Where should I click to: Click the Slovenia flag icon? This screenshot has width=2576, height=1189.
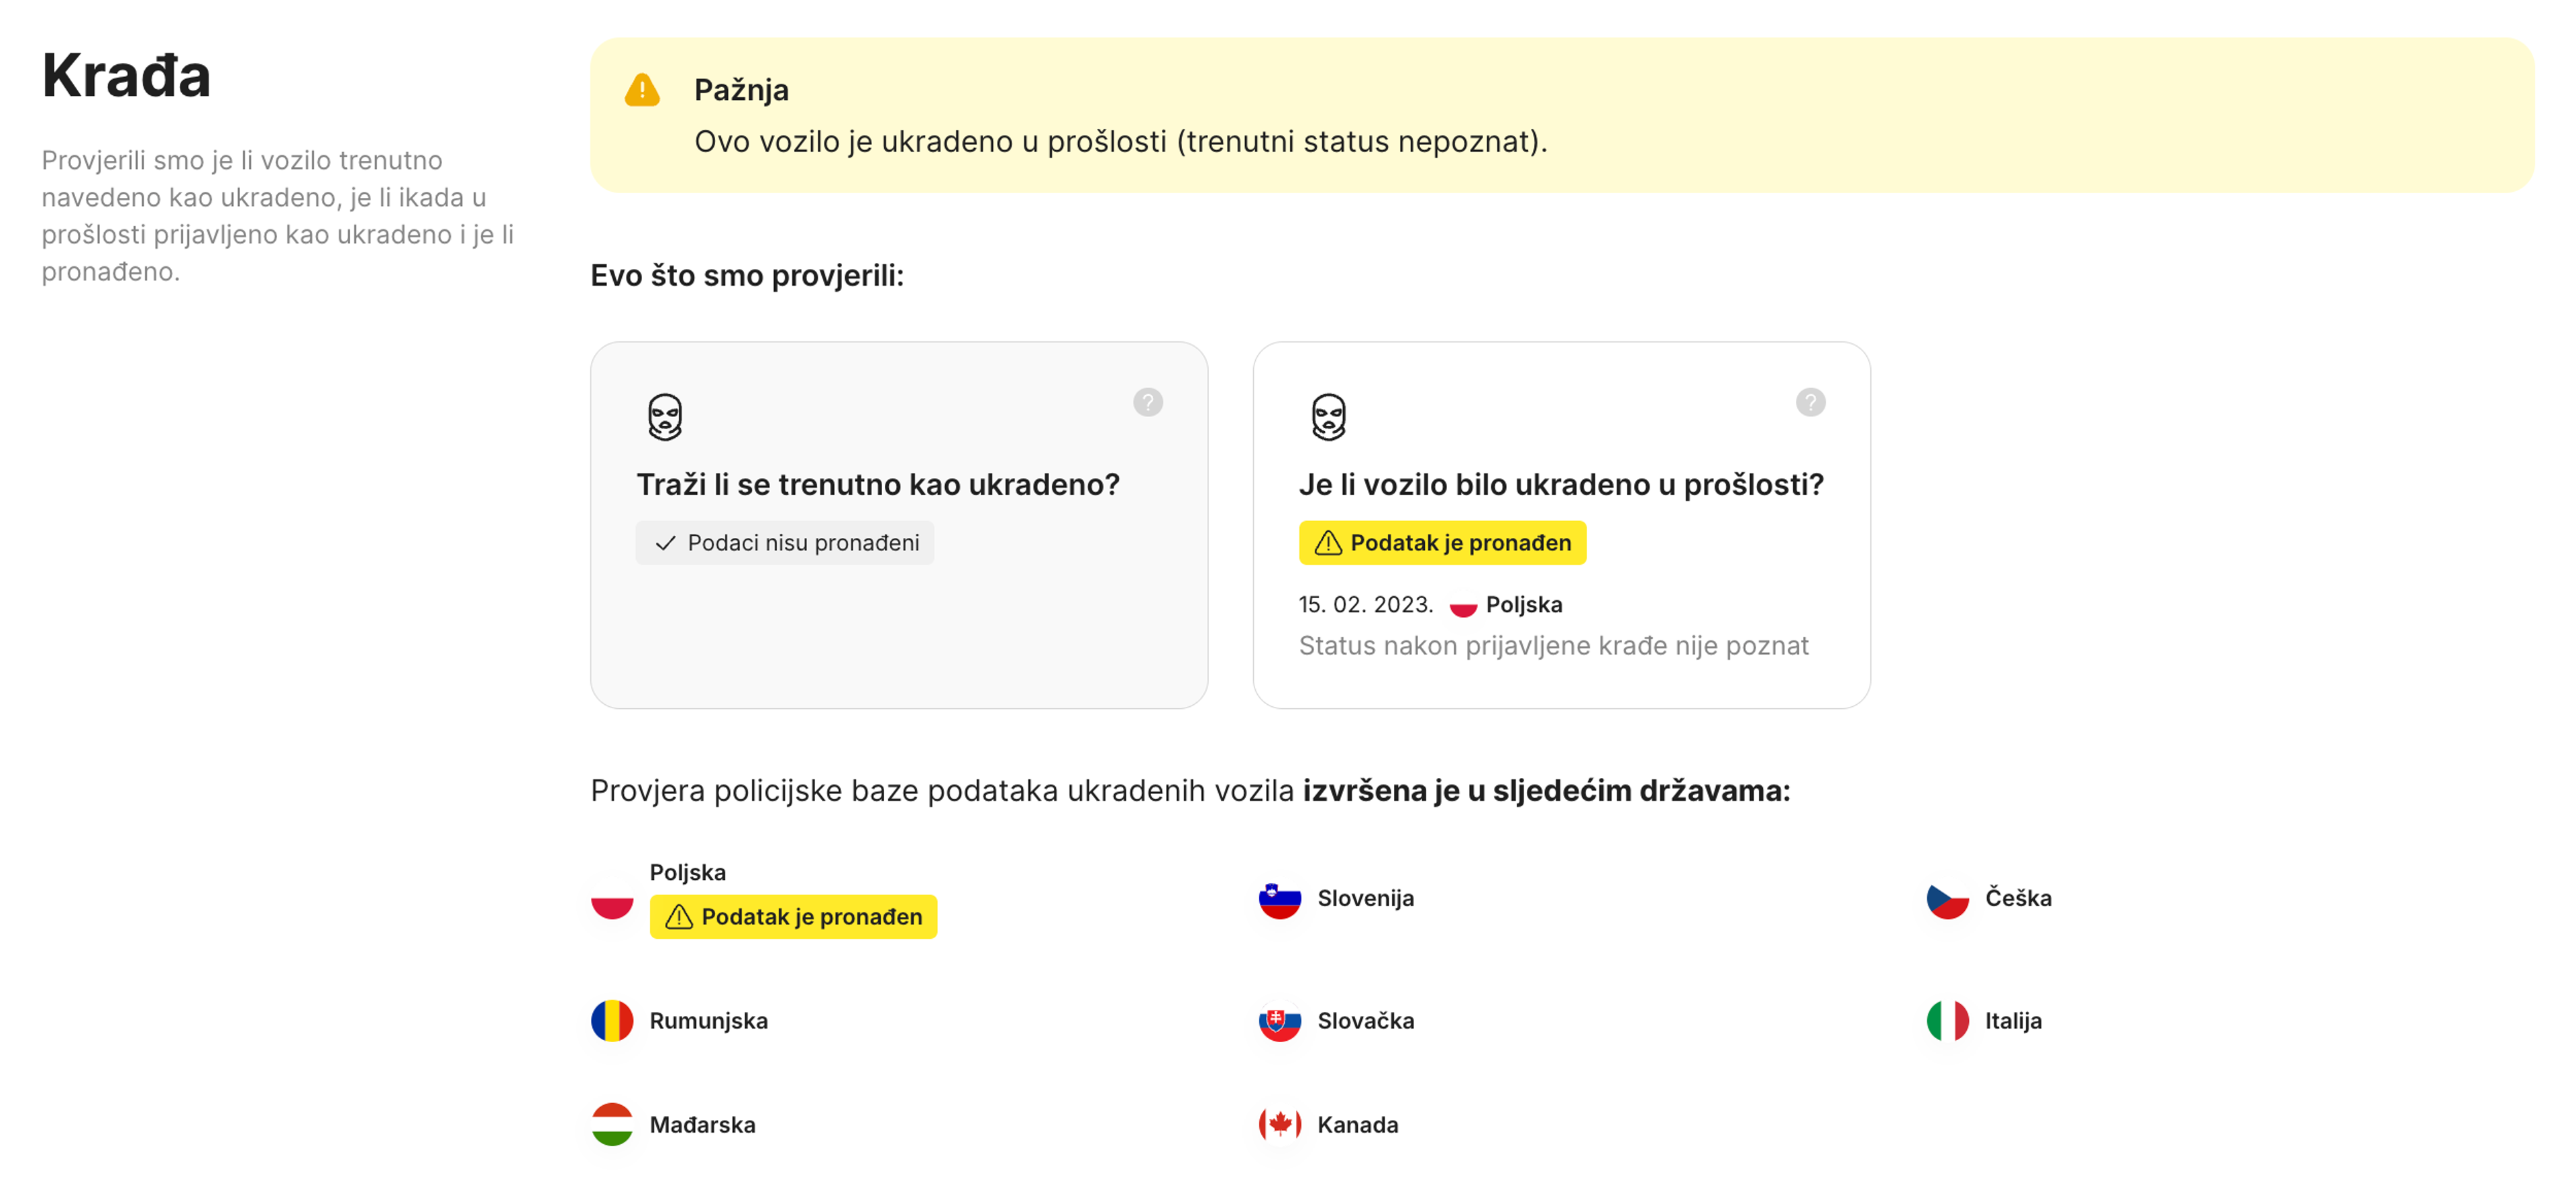coord(1278,899)
